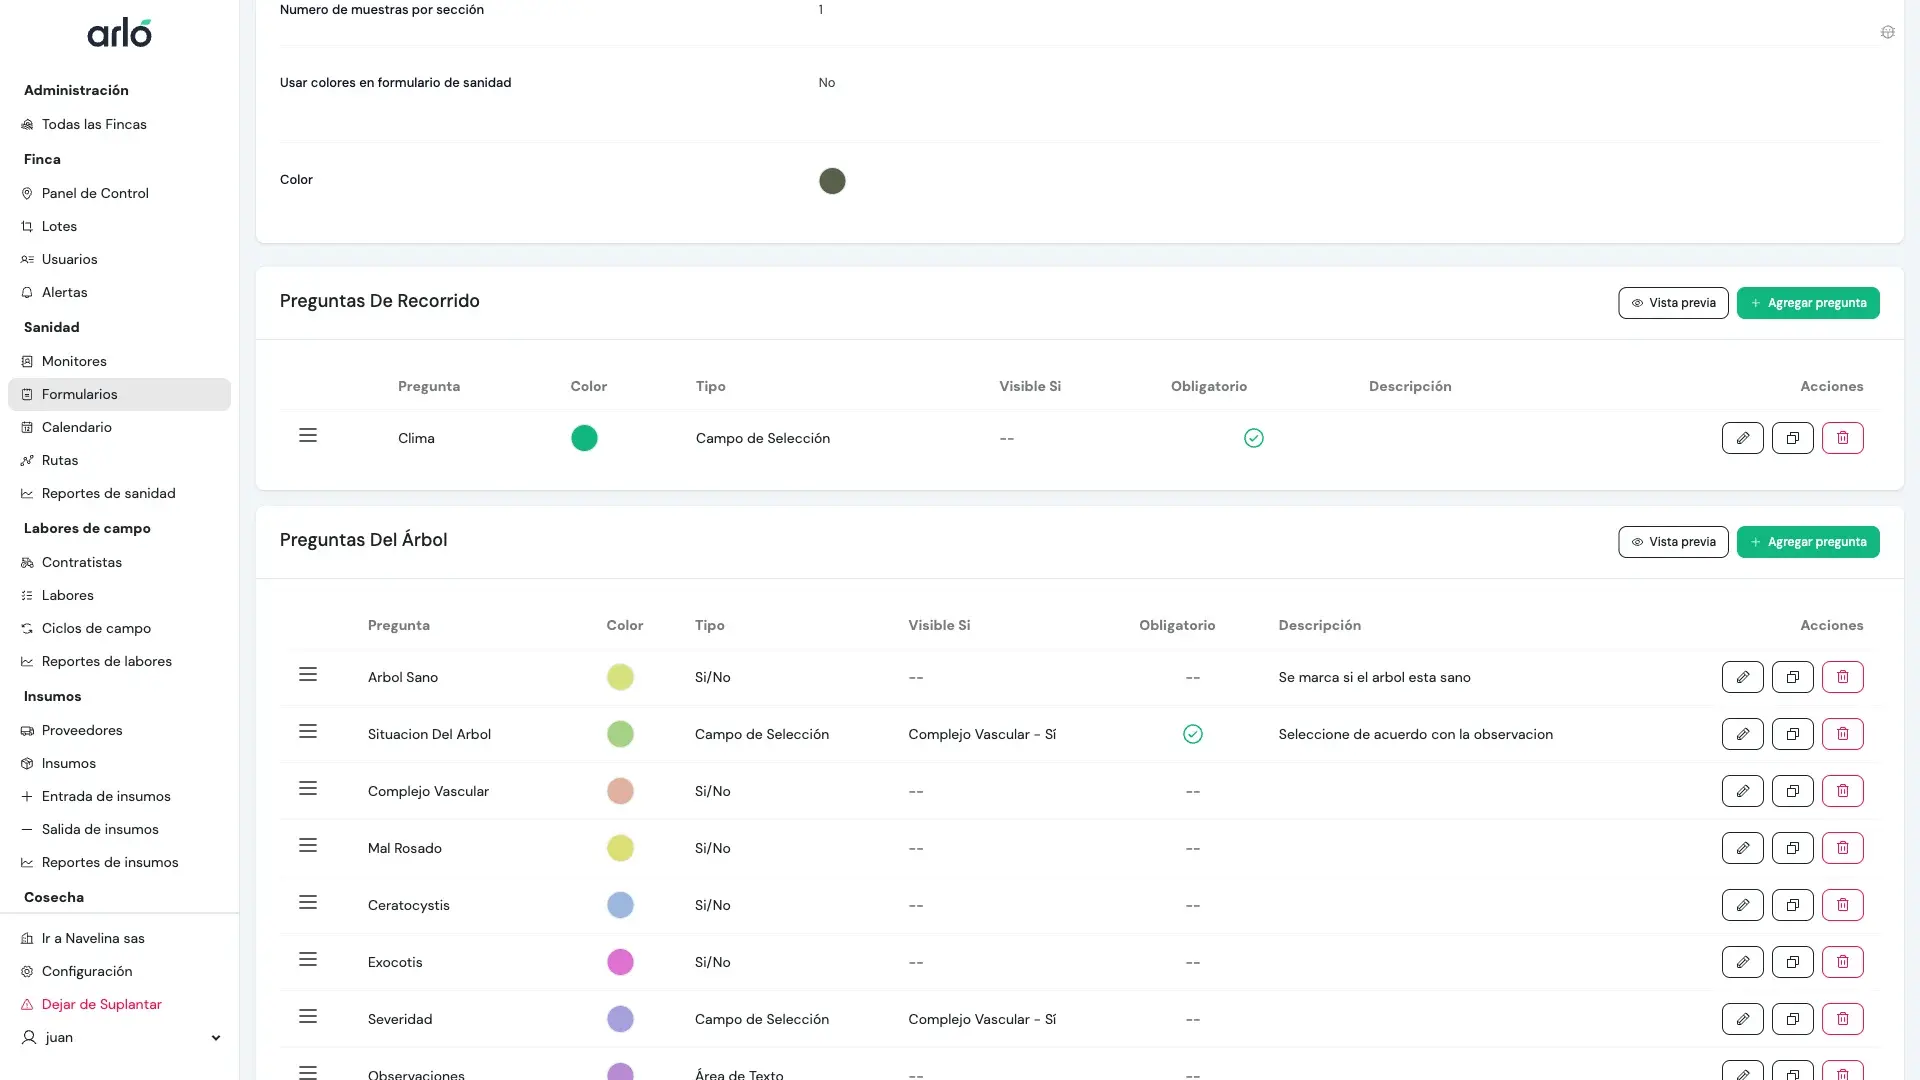1920x1080 pixels.
Task: Click the settings gear icon at top right
Action: click(1887, 32)
